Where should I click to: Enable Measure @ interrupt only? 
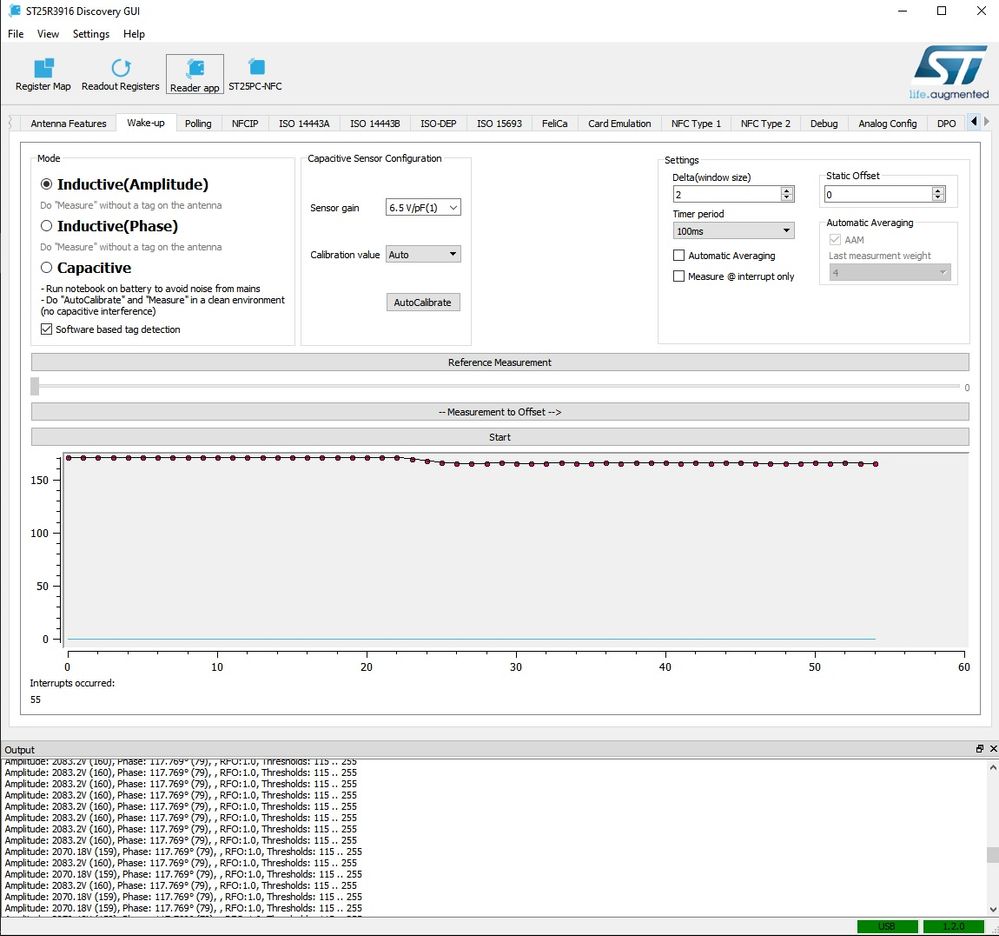pos(679,277)
